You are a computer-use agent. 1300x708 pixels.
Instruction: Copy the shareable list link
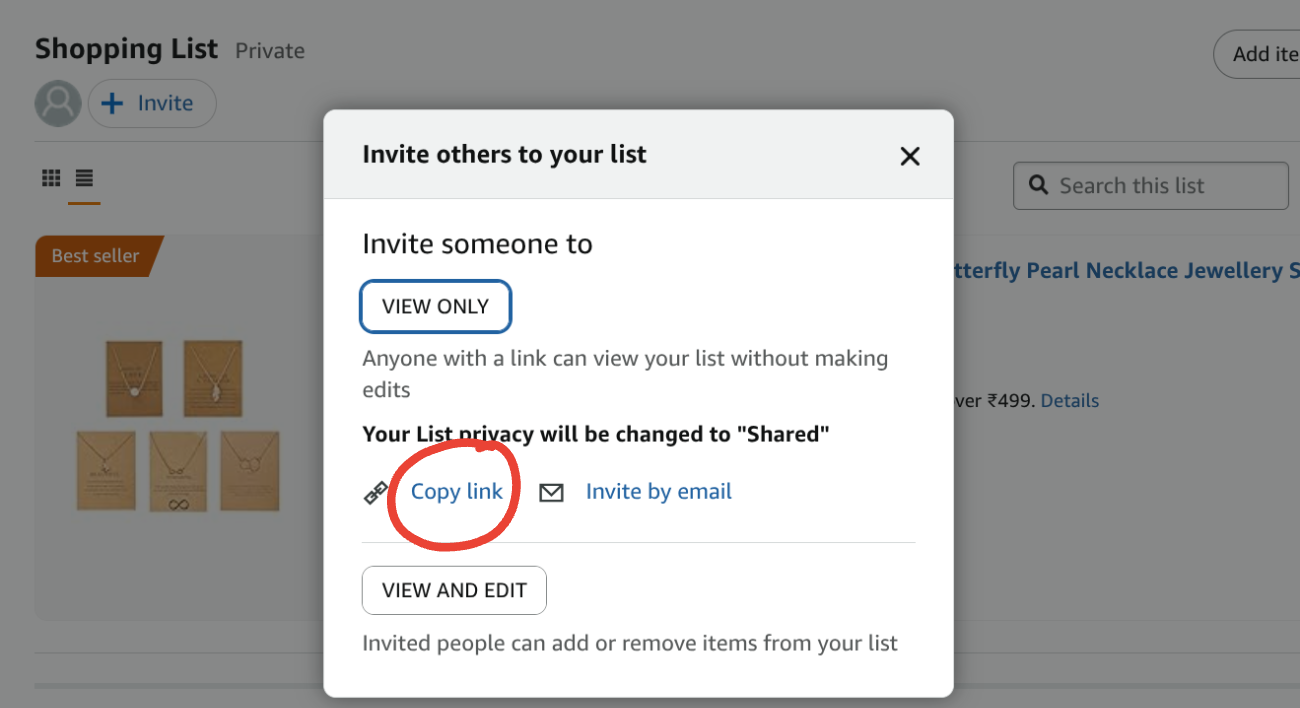(x=456, y=491)
